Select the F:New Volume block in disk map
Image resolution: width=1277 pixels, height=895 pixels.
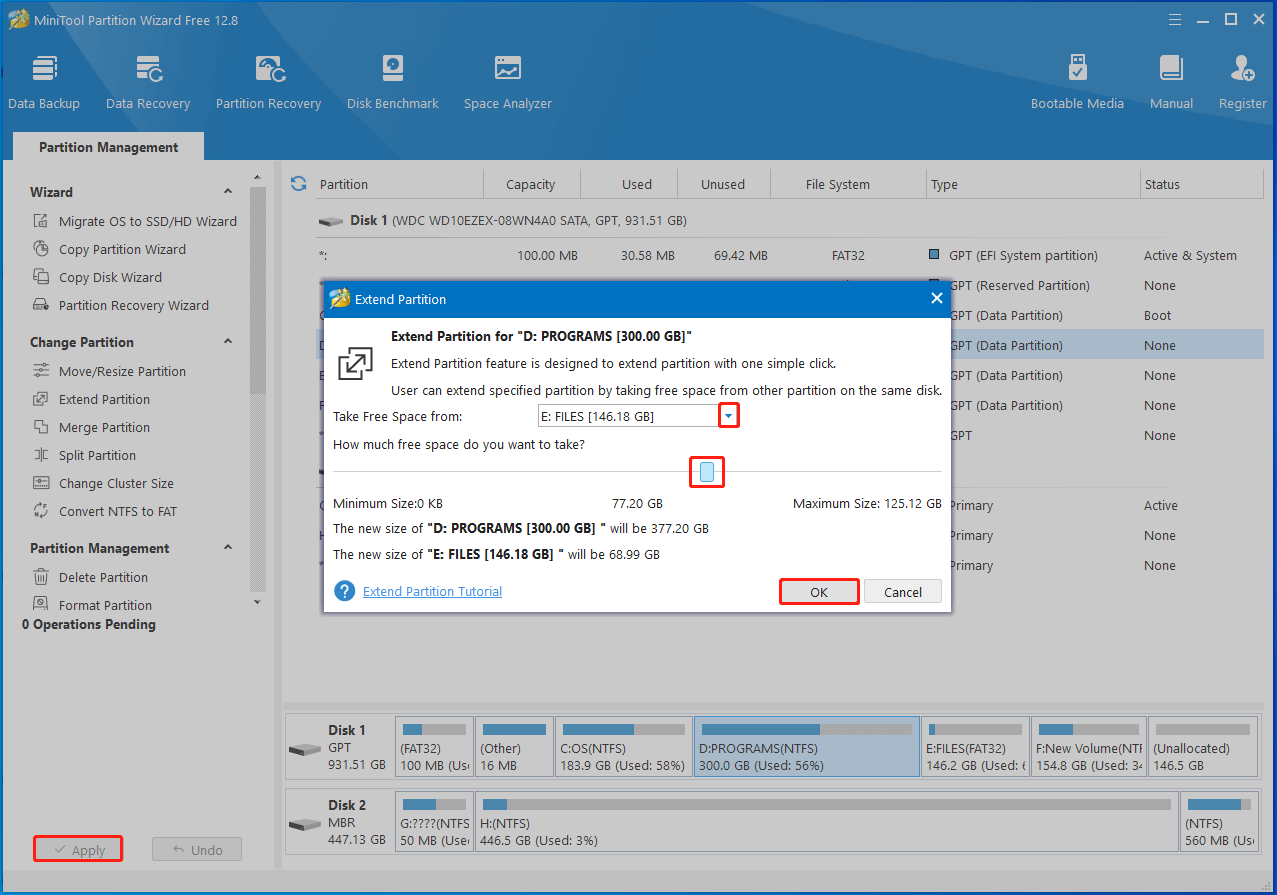(x=1088, y=747)
